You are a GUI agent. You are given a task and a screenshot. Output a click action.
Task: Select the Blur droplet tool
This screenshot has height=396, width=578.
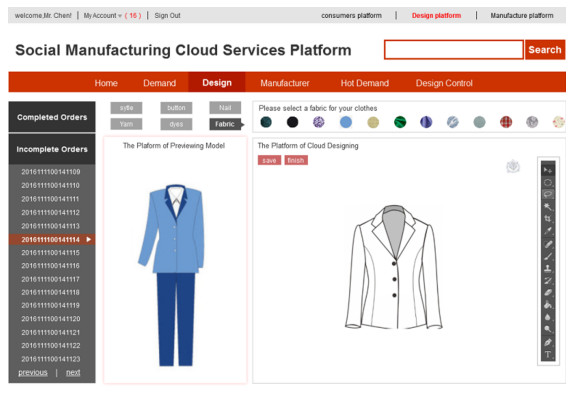[x=548, y=317]
